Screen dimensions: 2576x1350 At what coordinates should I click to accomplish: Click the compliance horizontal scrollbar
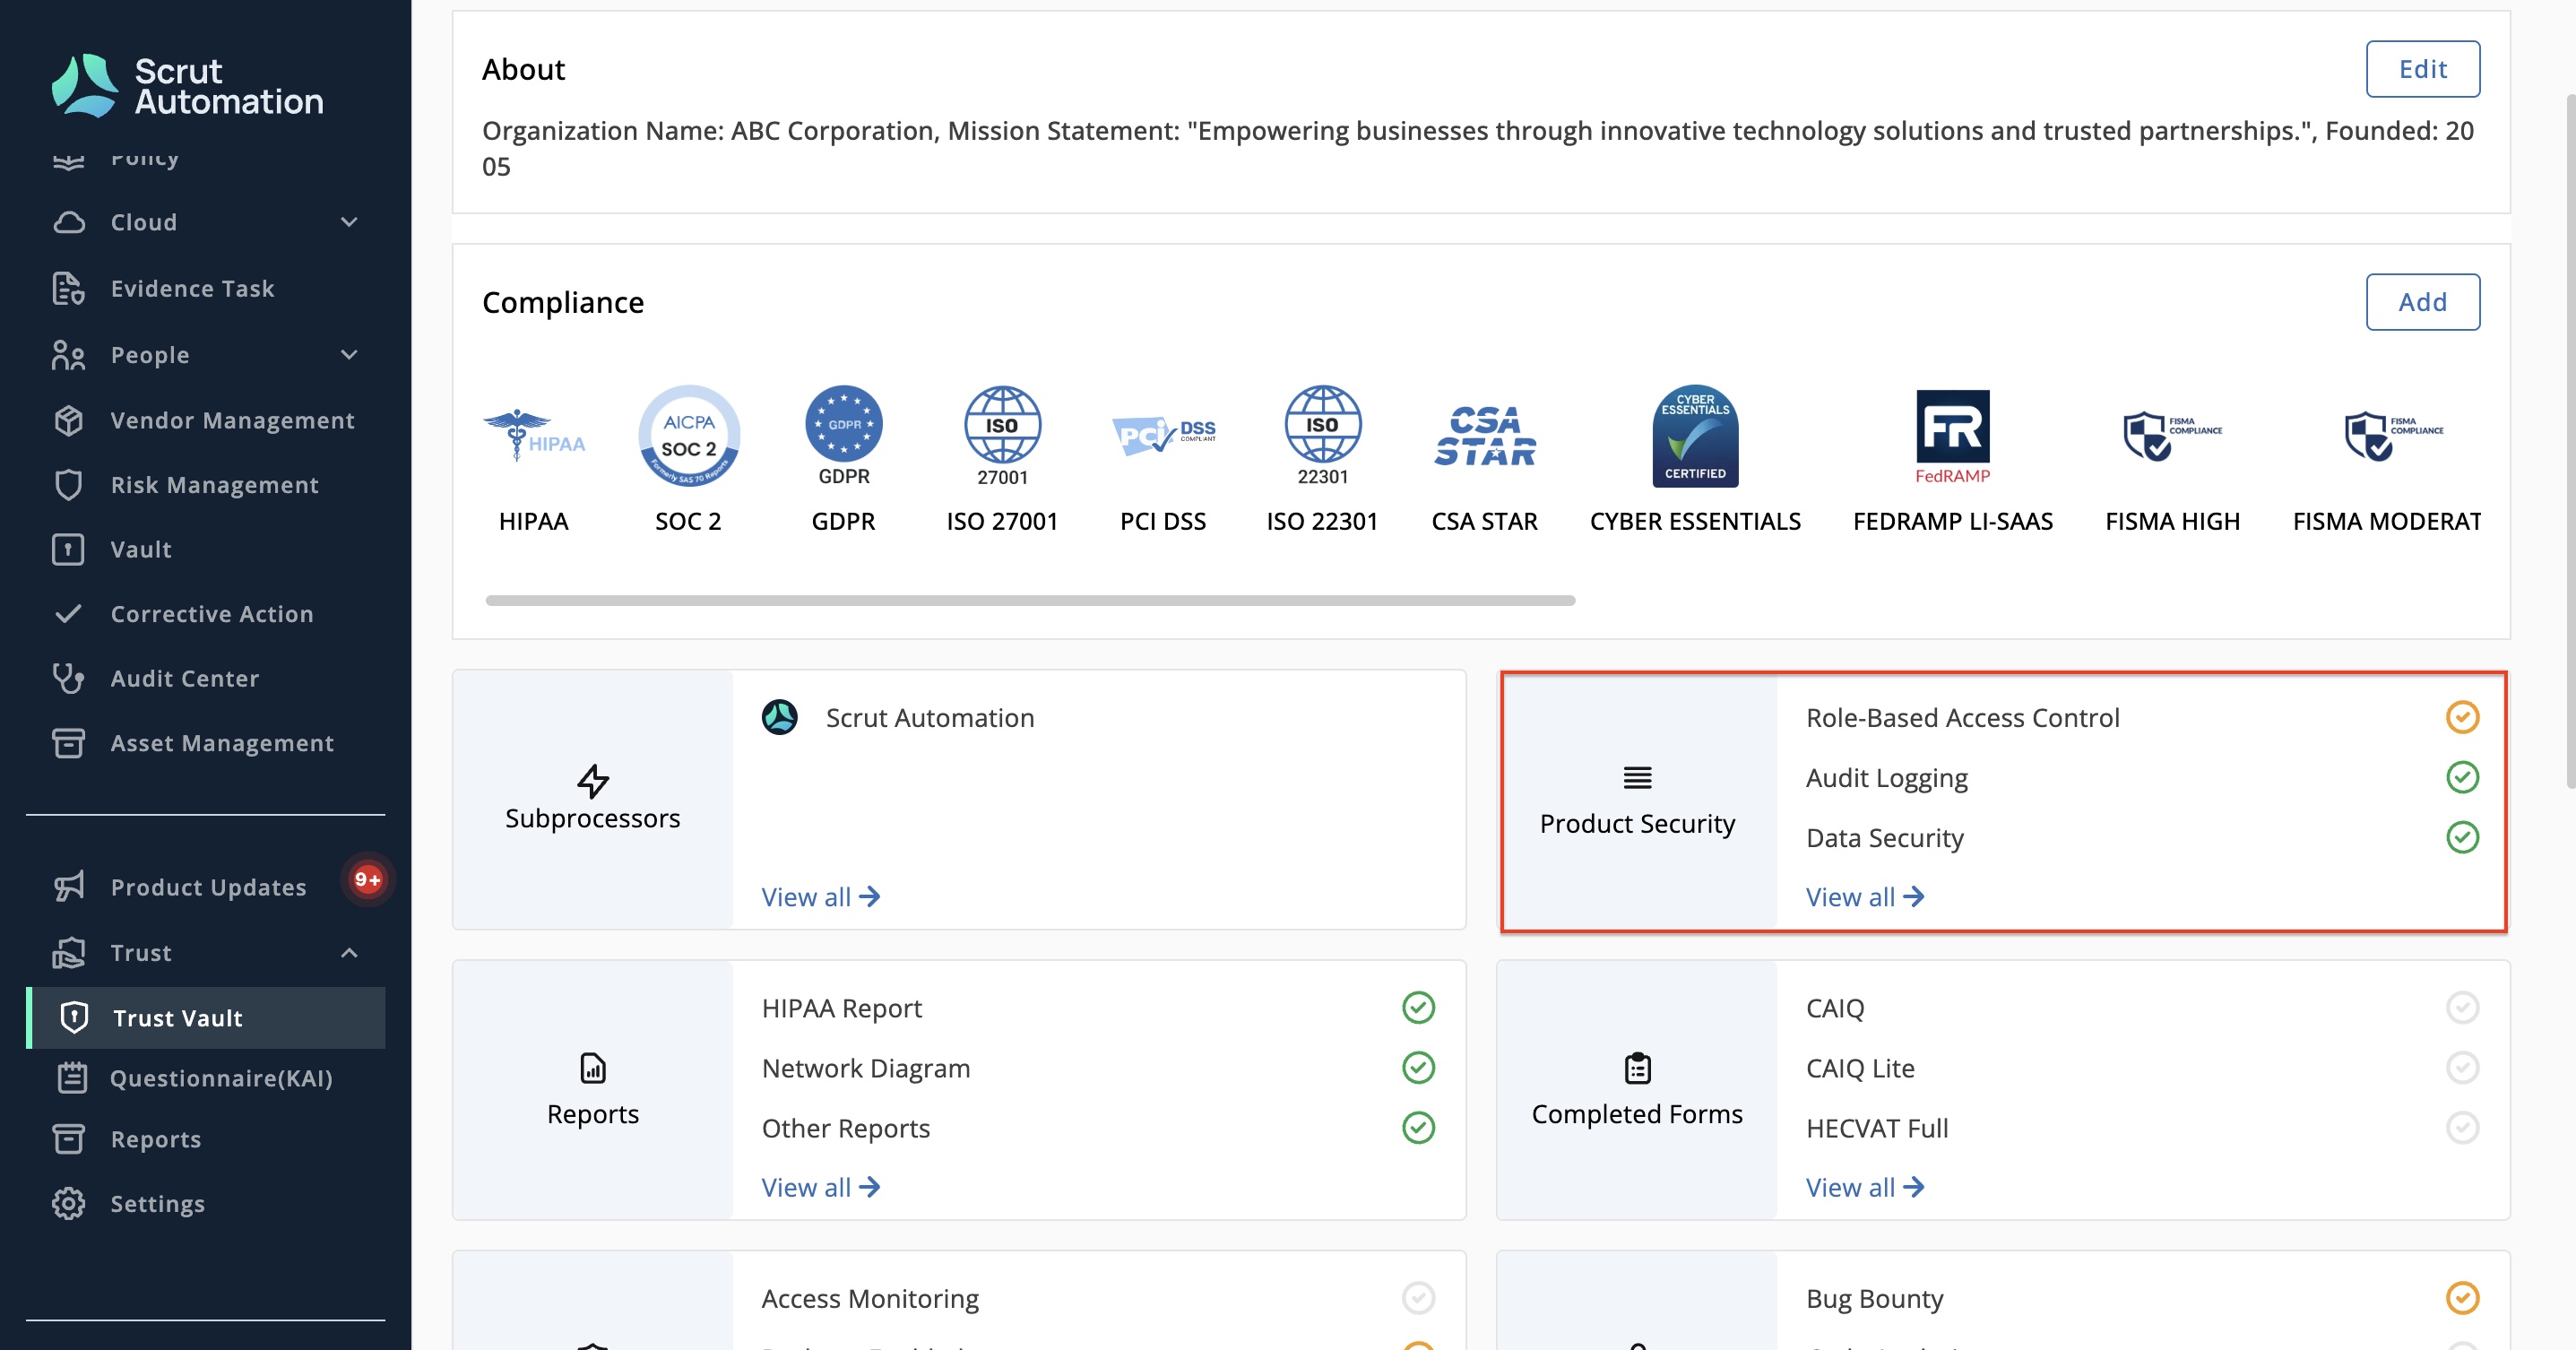(1030, 600)
